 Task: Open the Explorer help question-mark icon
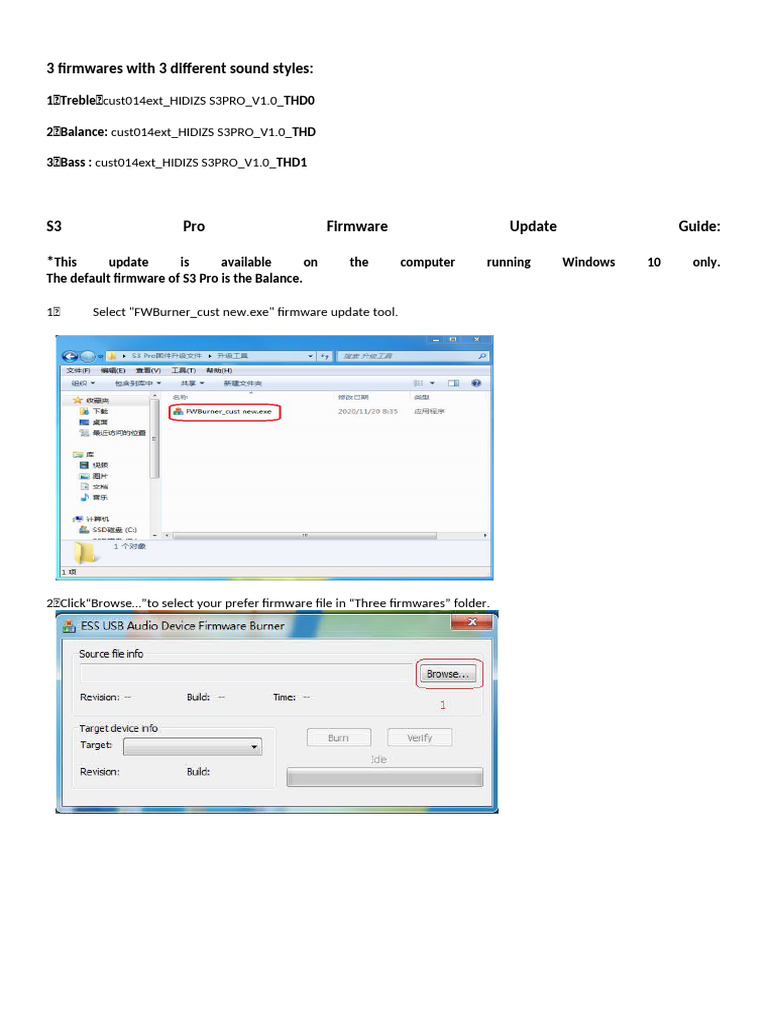pyautogui.click(x=476, y=383)
